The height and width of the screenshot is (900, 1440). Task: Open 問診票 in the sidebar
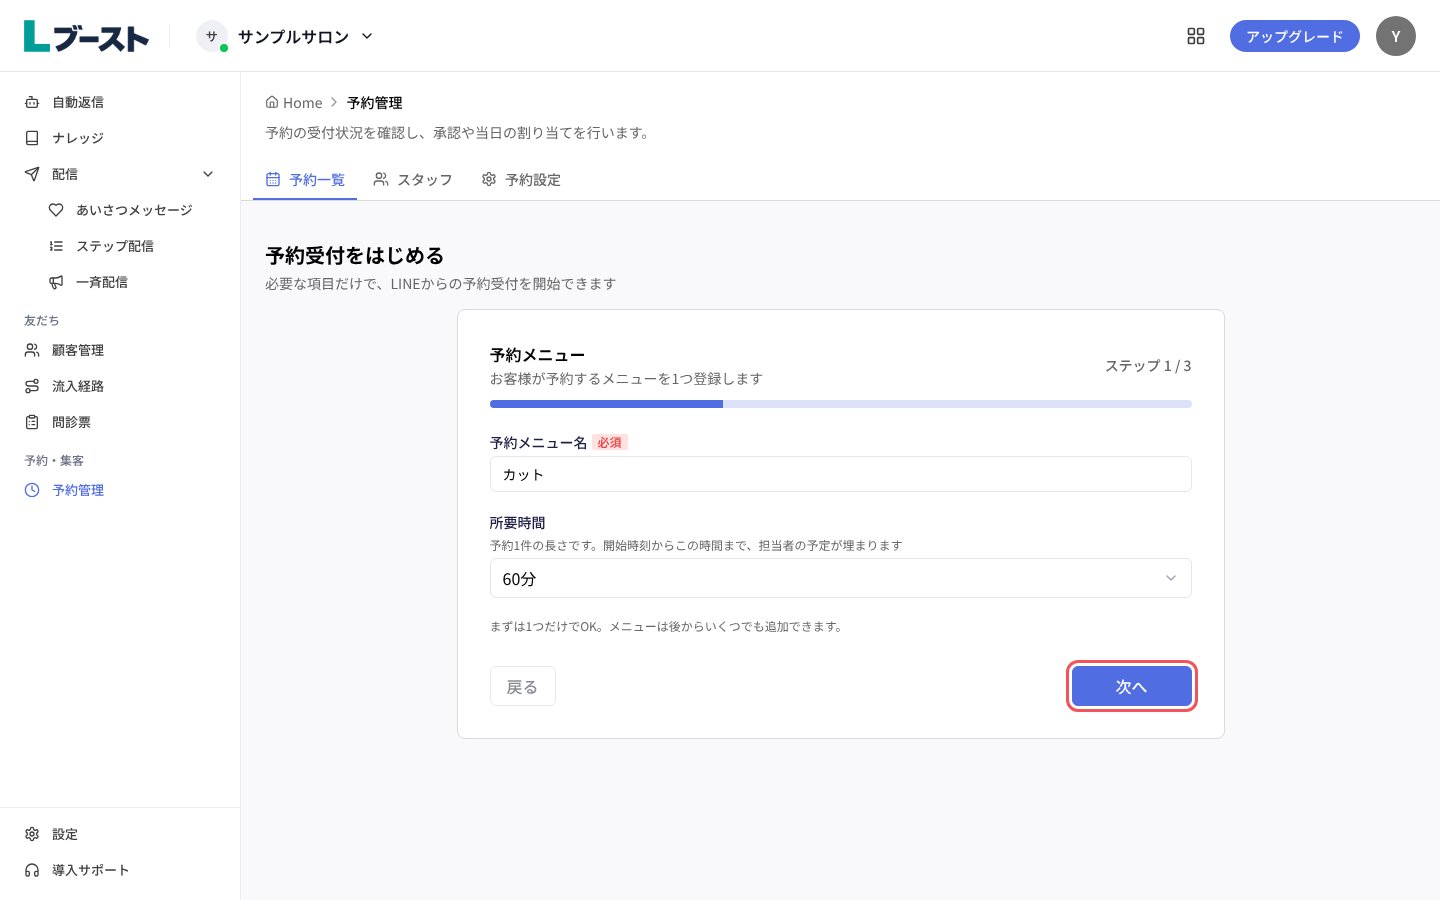click(x=120, y=422)
